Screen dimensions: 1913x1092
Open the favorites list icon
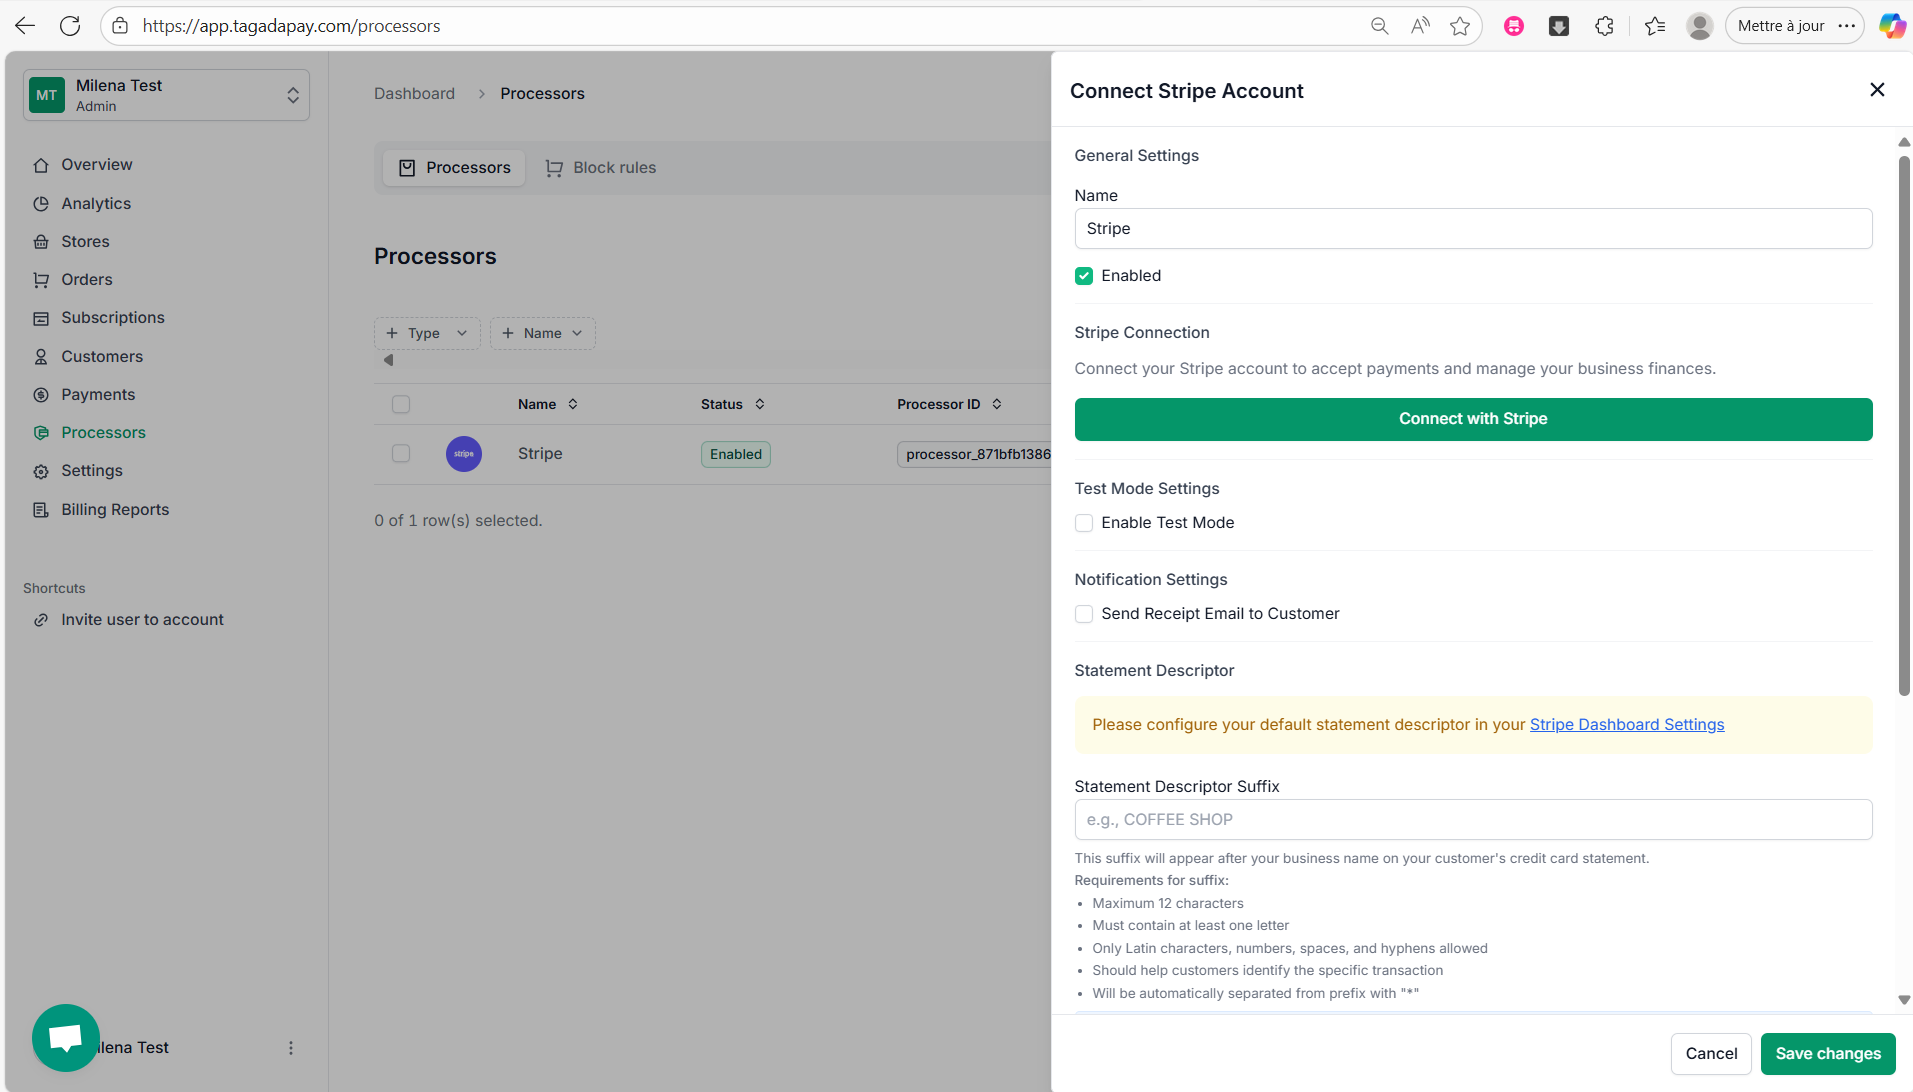pos(1655,26)
